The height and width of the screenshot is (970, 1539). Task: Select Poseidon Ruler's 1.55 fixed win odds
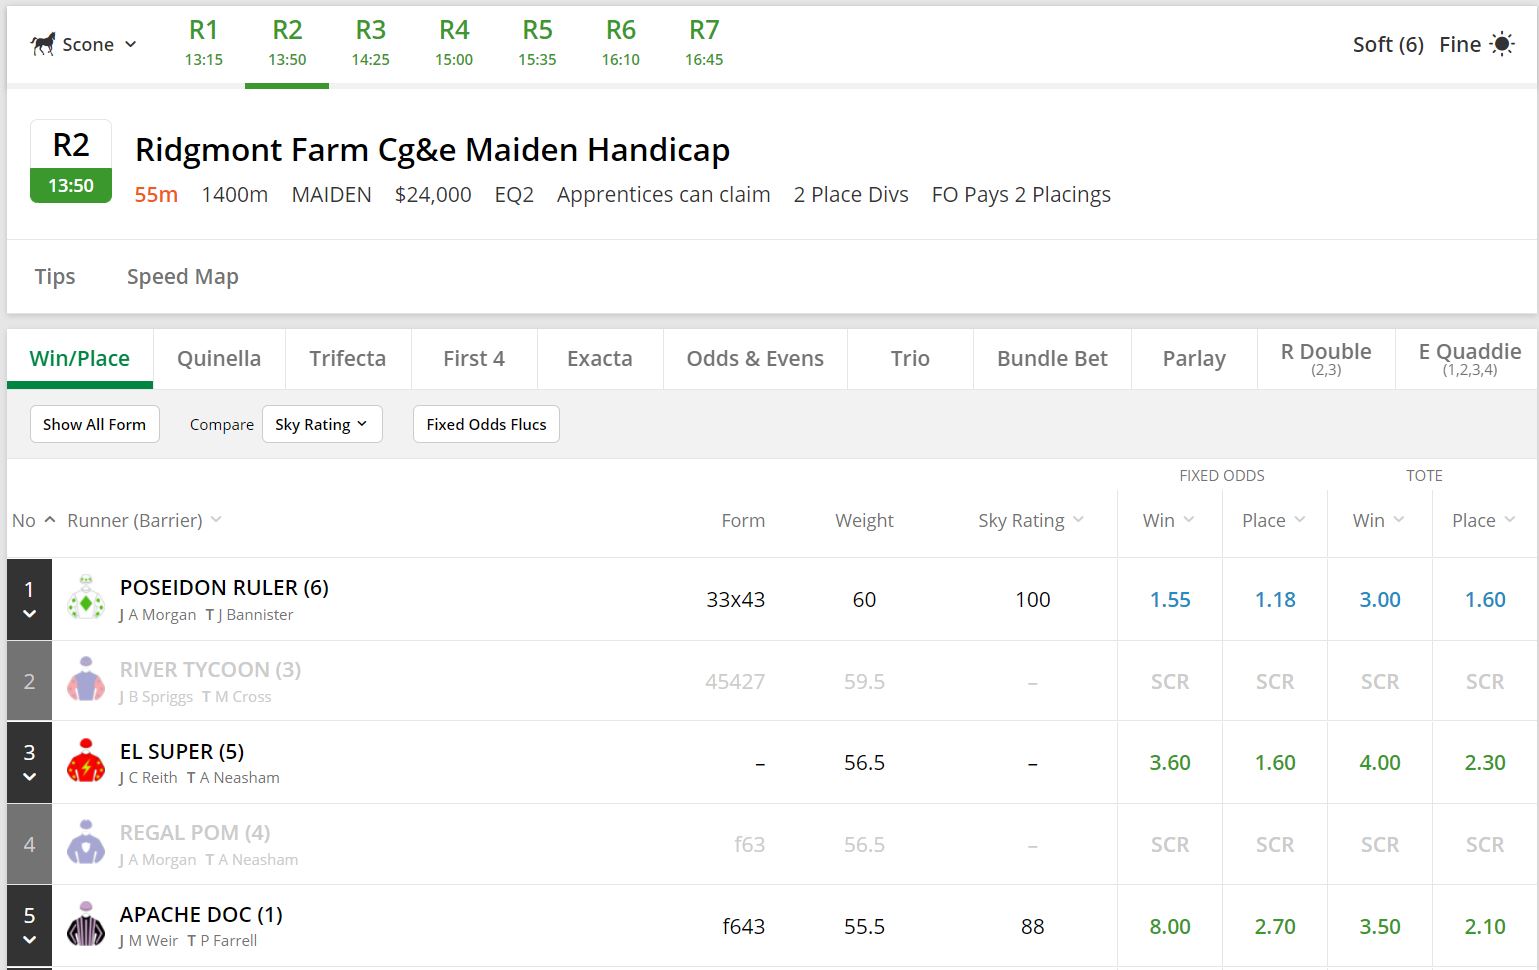click(x=1169, y=599)
